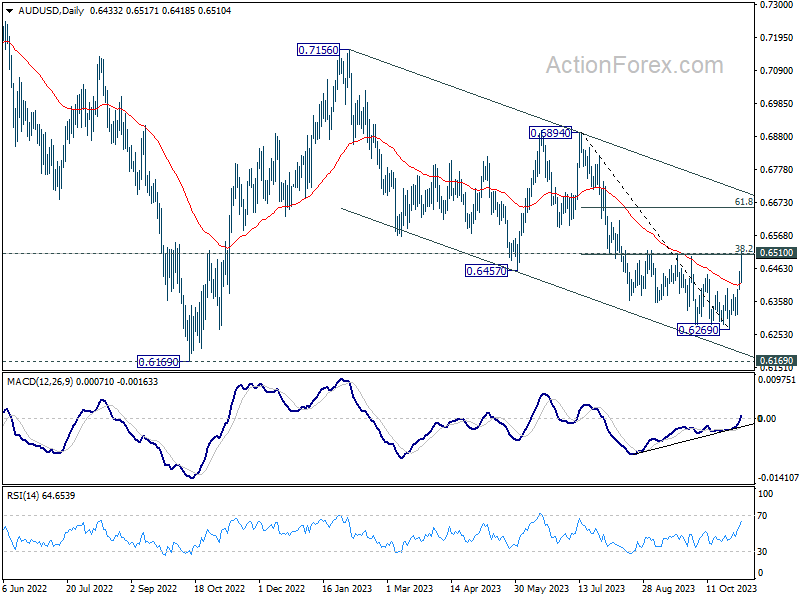This screenshot has height=600, width=800.
Task: Click the 0.68940 price label
Action: coord(551,133)
